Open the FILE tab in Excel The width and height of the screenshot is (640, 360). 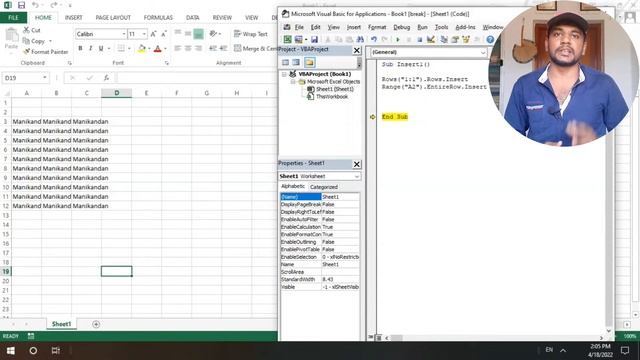tap(13, 18)
